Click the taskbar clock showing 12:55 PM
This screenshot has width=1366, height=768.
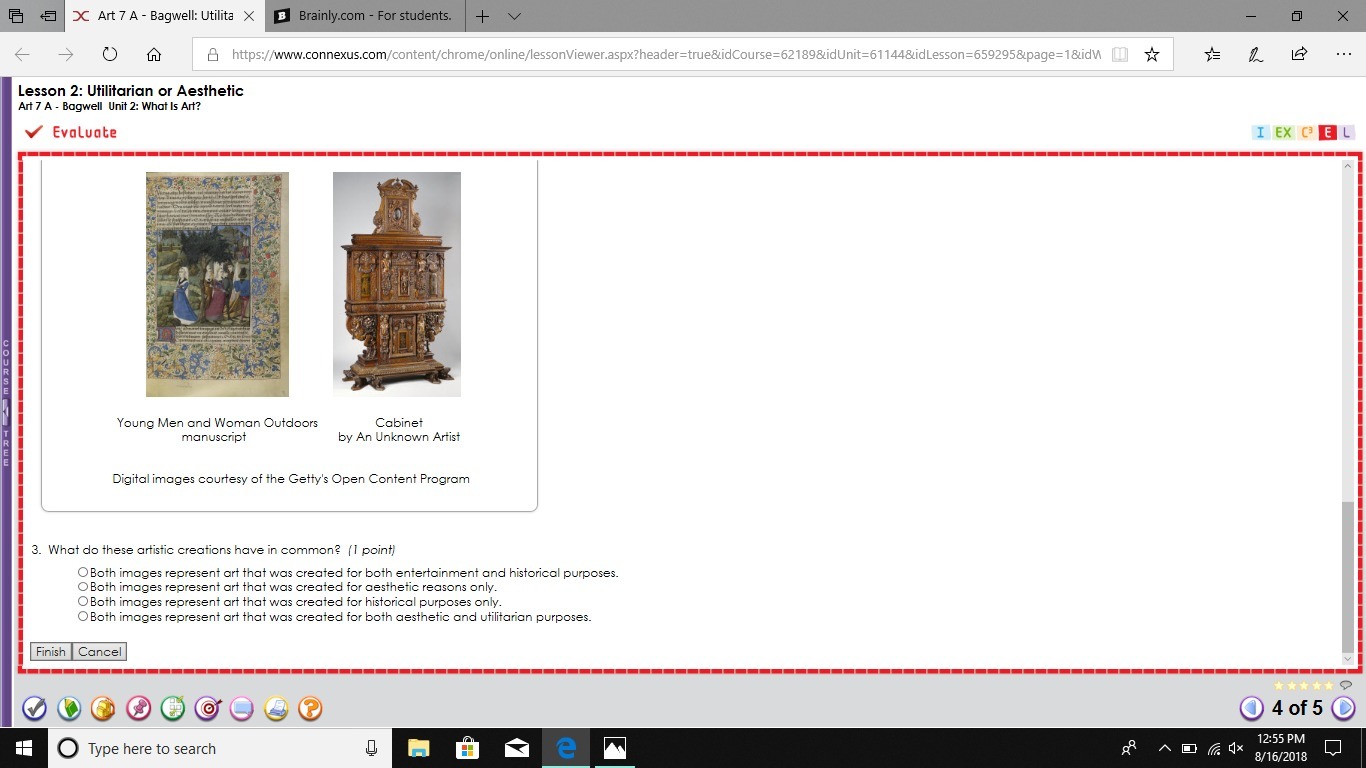click(1281, 748)
